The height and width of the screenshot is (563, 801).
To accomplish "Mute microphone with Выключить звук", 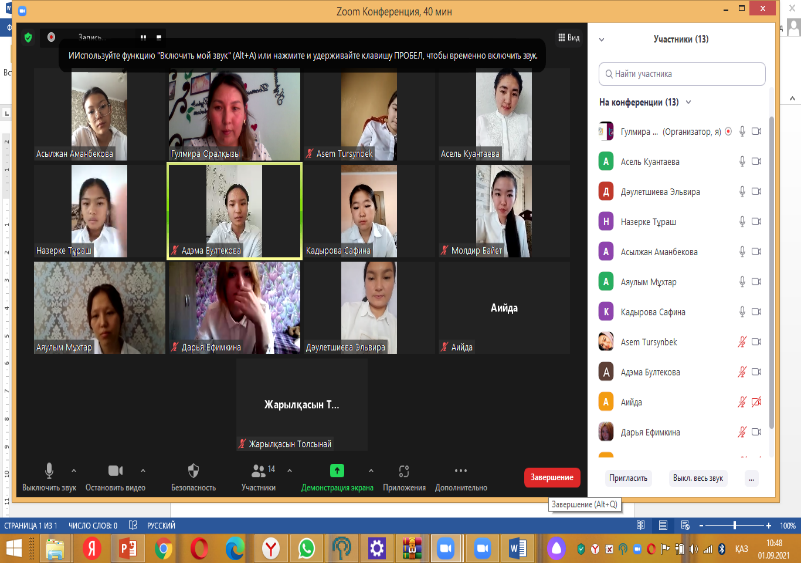I will [x=49, y=471].
